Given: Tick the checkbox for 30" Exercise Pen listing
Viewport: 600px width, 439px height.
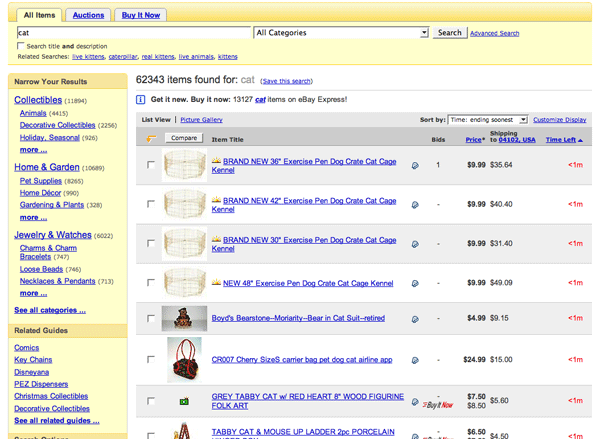Looking at the screenshot, I should 151,243.
